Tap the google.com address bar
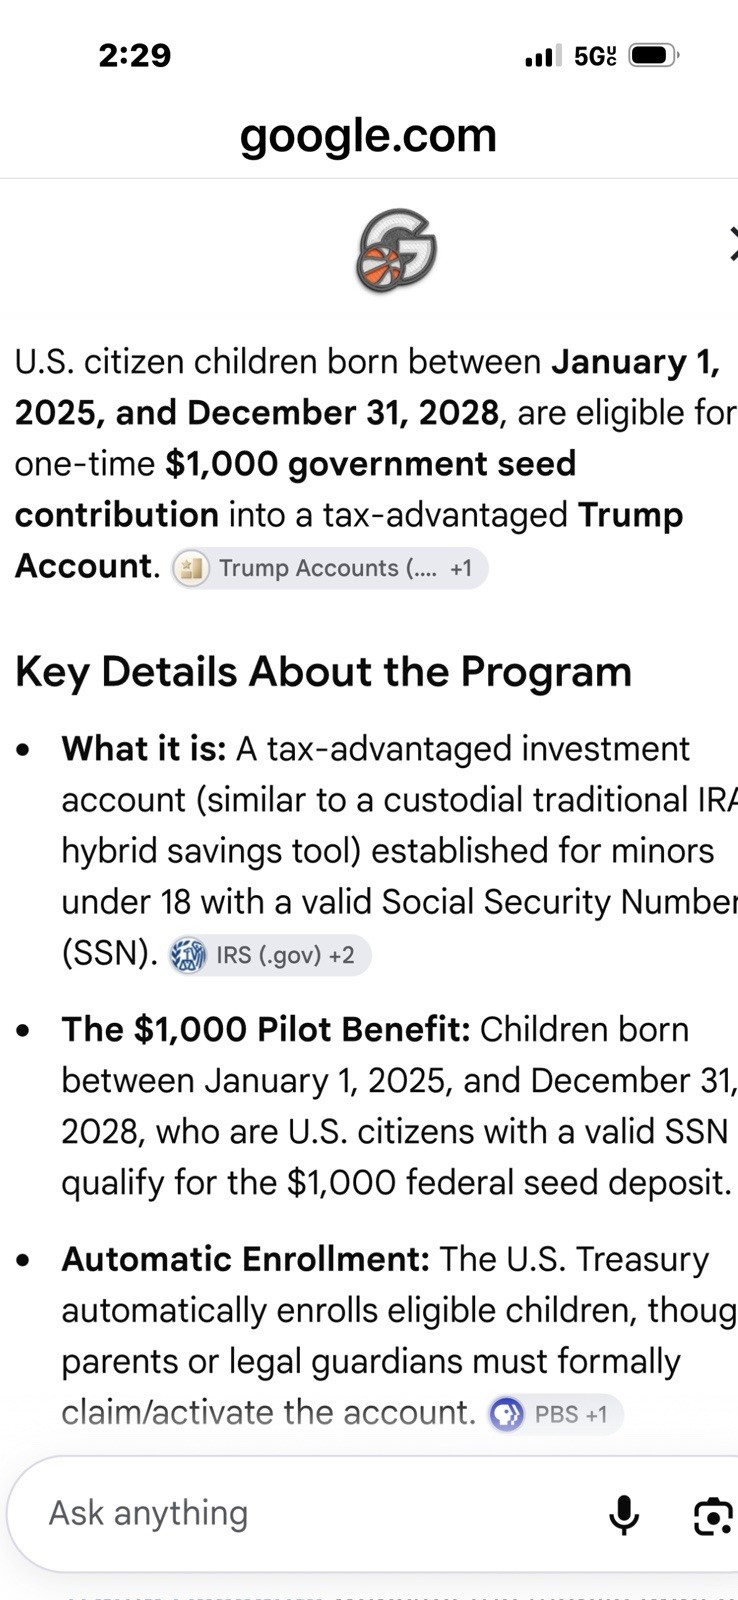The height and width of the screenshot is (1600, 738). 369,135
